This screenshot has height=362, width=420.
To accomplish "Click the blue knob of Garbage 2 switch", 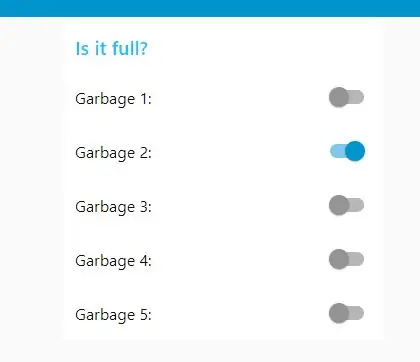I will tap(355, 151).
